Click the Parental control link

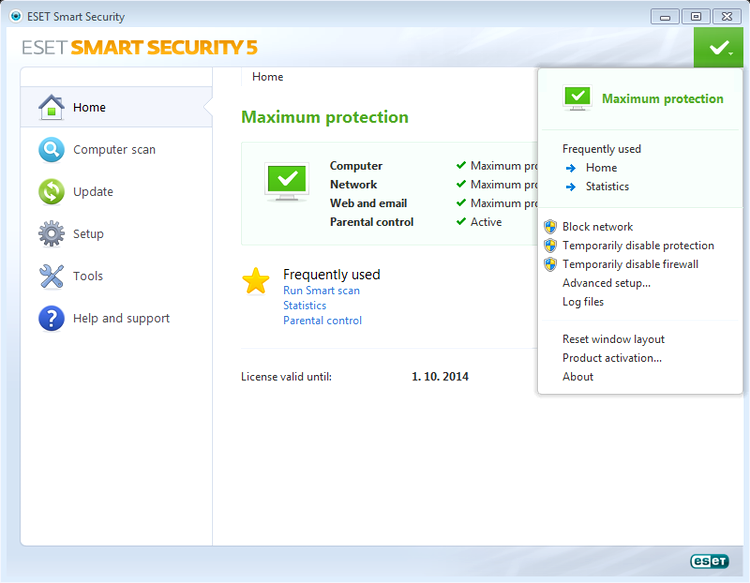tap(322, 320)
